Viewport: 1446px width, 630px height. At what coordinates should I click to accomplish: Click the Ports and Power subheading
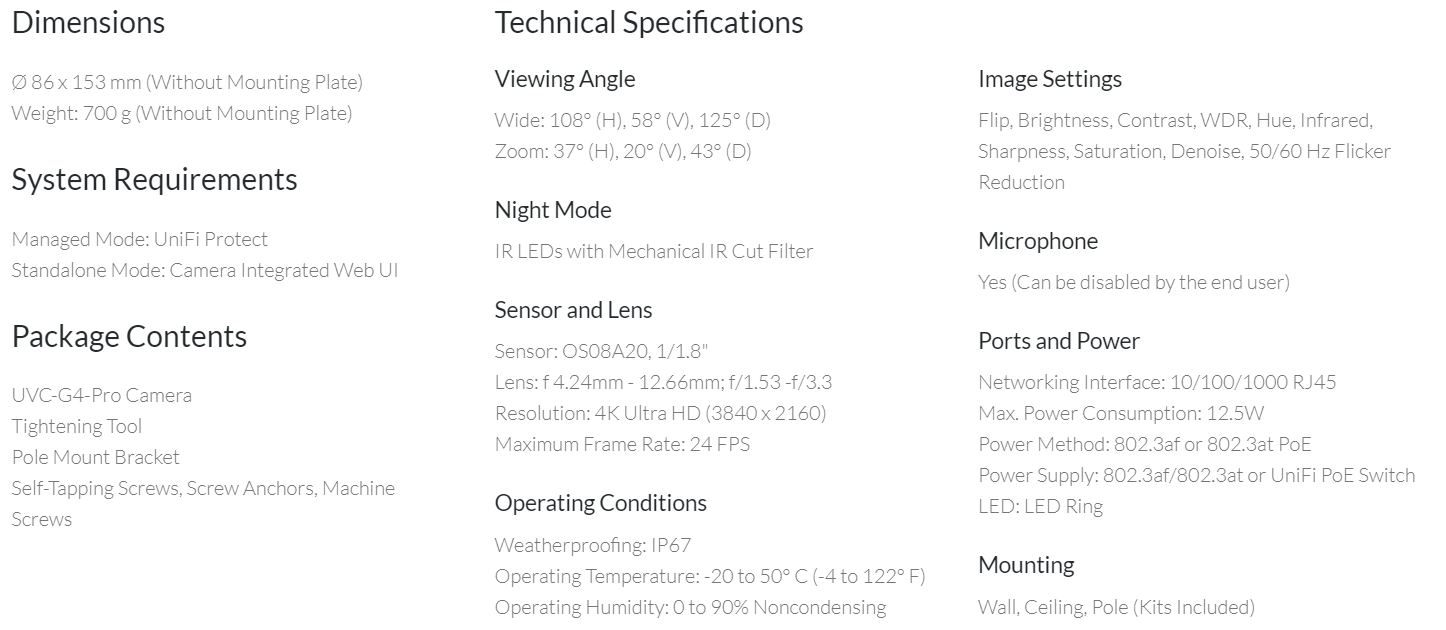1058,341
